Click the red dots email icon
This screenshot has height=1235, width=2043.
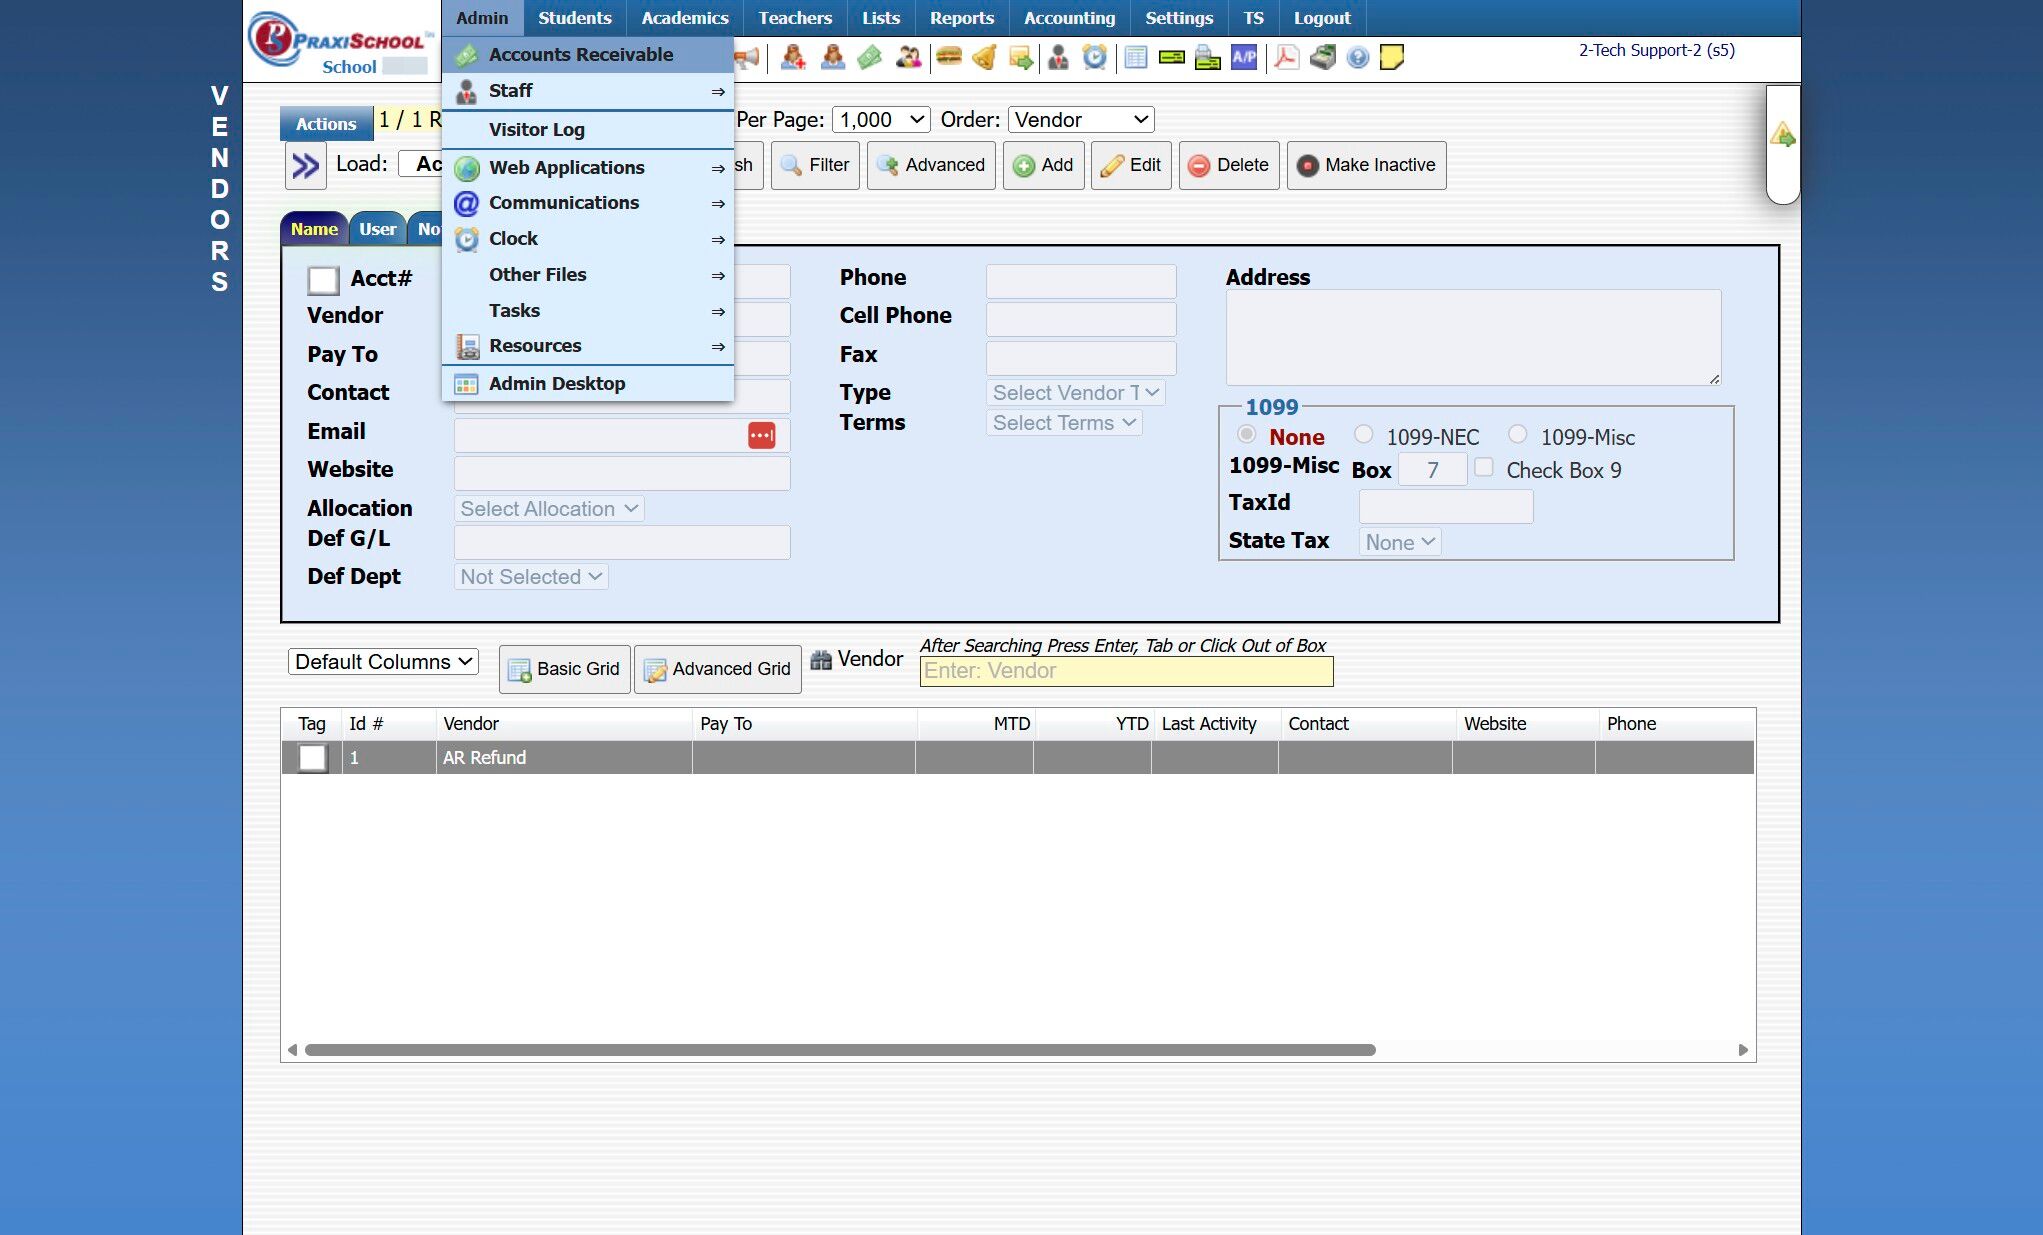pyautogui.click(x=761, y=435)
